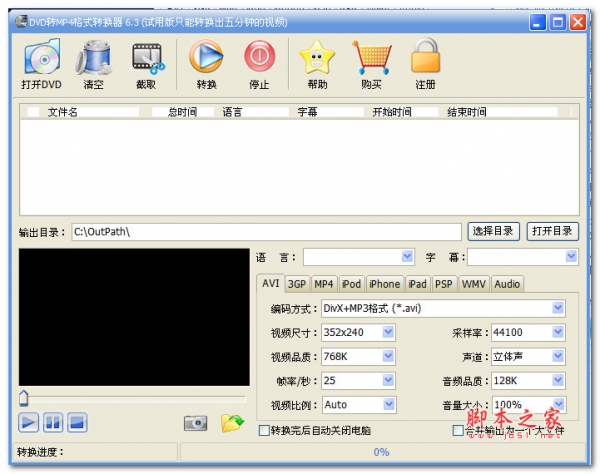Switch to the iPhone tab
Screen dimensions: 600x474
click(x=384, y=284)
